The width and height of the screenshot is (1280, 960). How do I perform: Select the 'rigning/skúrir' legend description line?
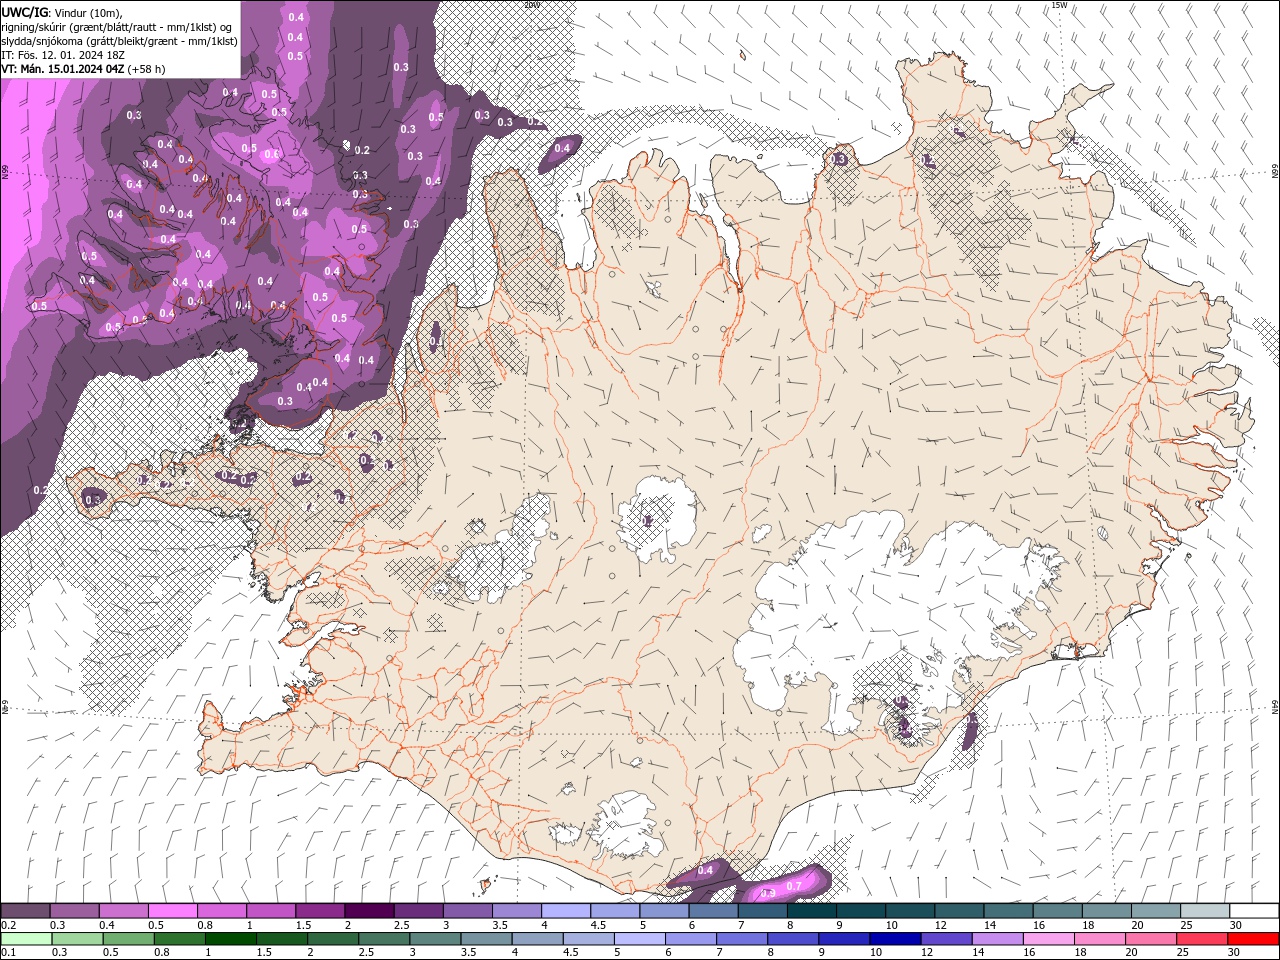(x=118, y=27)
